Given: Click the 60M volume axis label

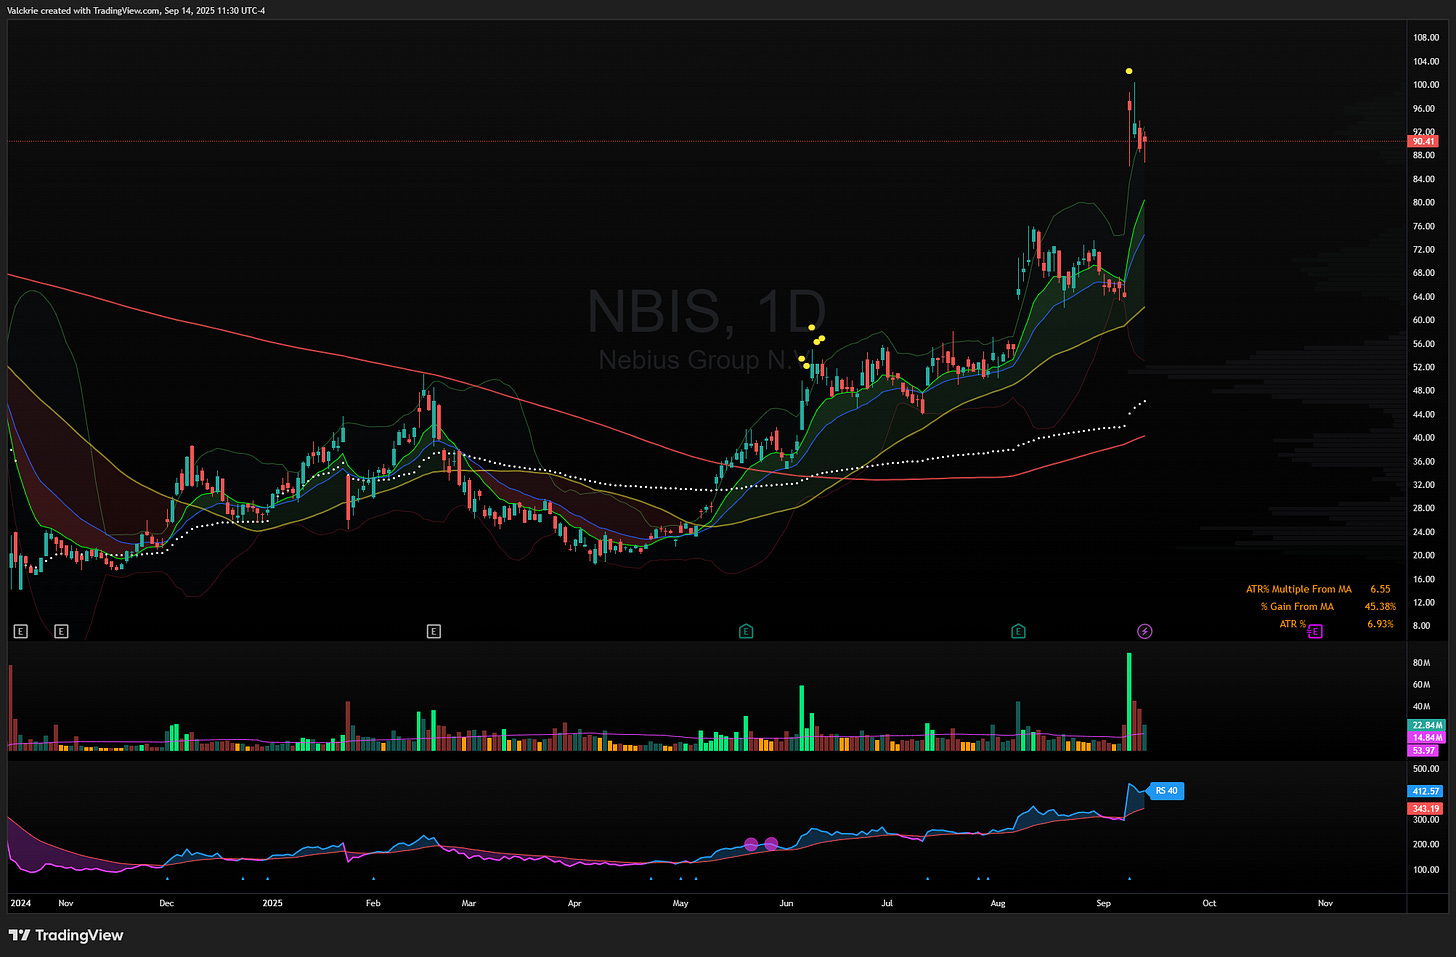Looking at the screenshot, I should 1421,685.
